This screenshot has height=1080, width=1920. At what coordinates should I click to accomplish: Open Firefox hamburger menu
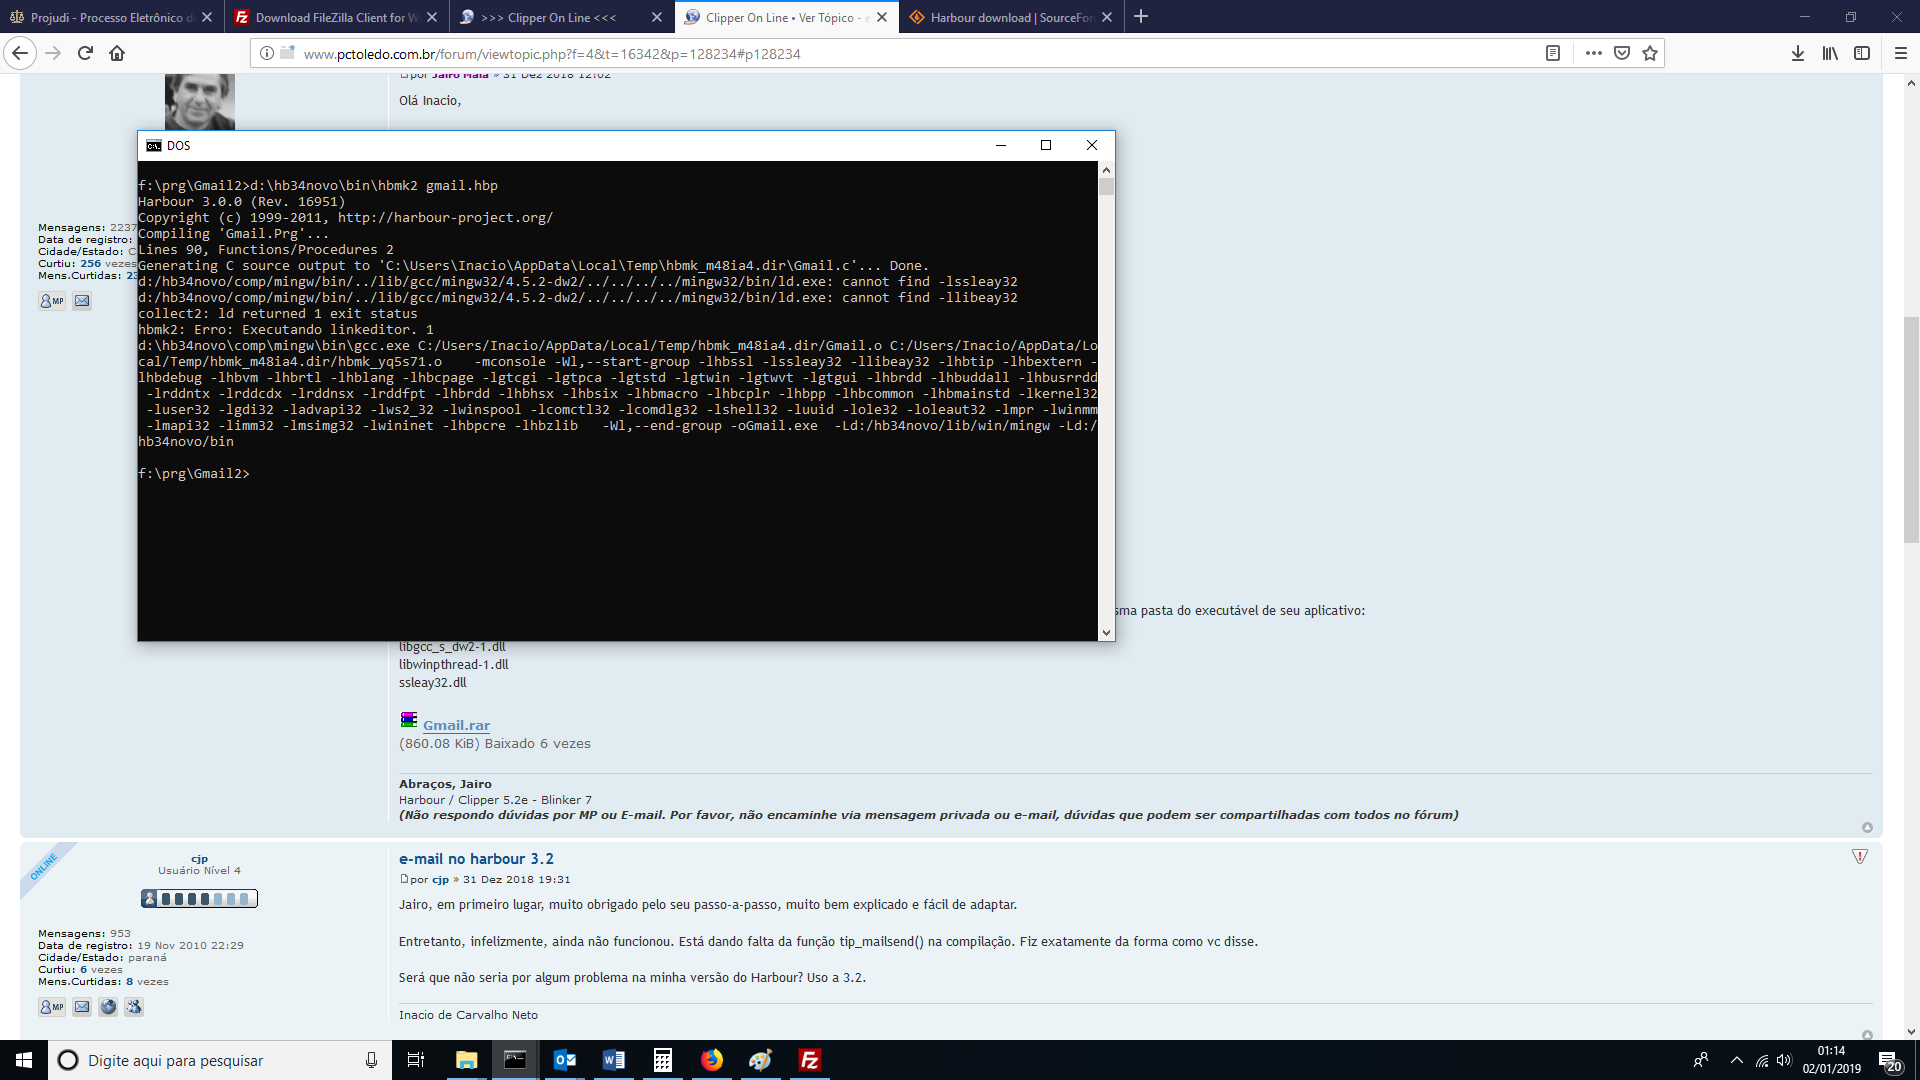tap(1901, 53)
